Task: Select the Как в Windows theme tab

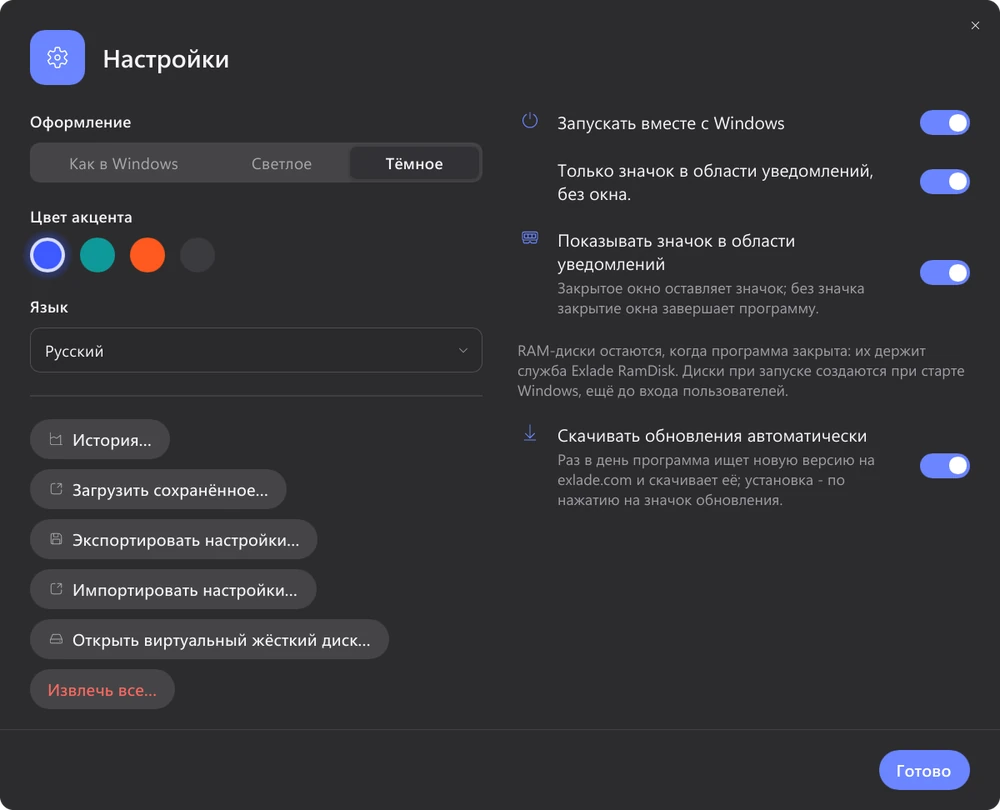Action: [124, 163]
